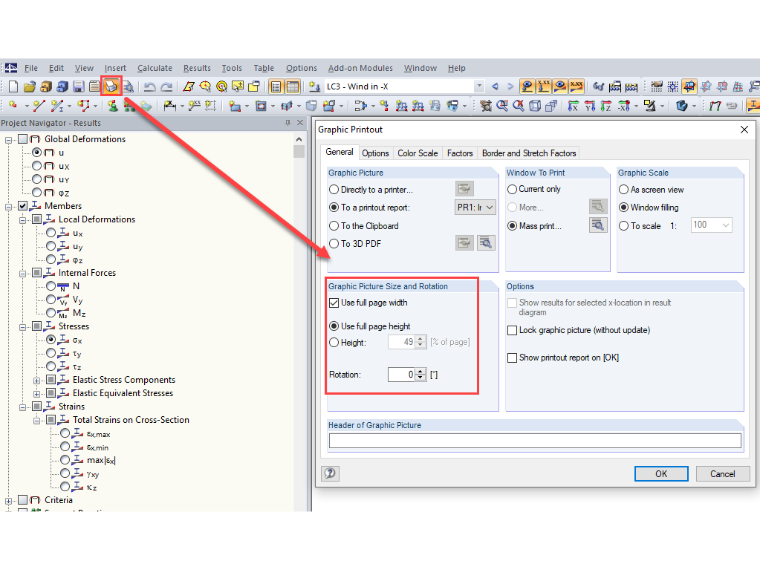Uncheck Use full page width
This screenshot has height=570, width=760.
coord(334,303)
